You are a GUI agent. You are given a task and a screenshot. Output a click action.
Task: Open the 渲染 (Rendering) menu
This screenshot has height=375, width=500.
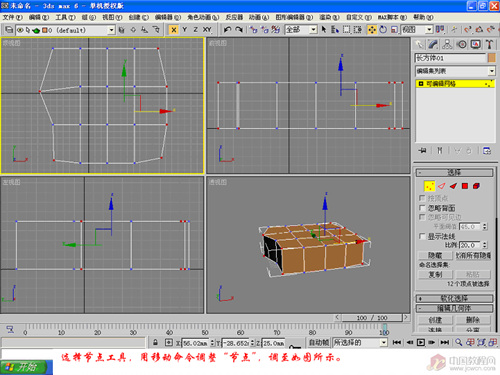coord(329,17)
